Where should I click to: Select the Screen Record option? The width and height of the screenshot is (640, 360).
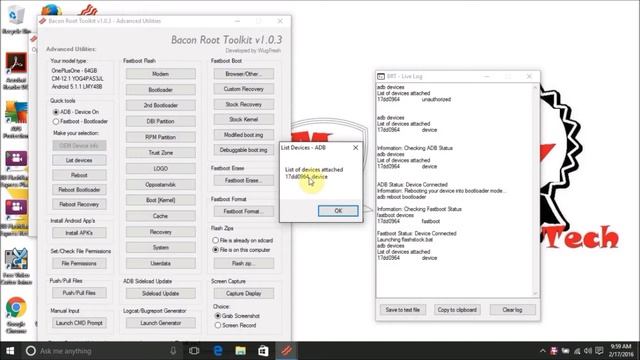click(x=218, y=325)
